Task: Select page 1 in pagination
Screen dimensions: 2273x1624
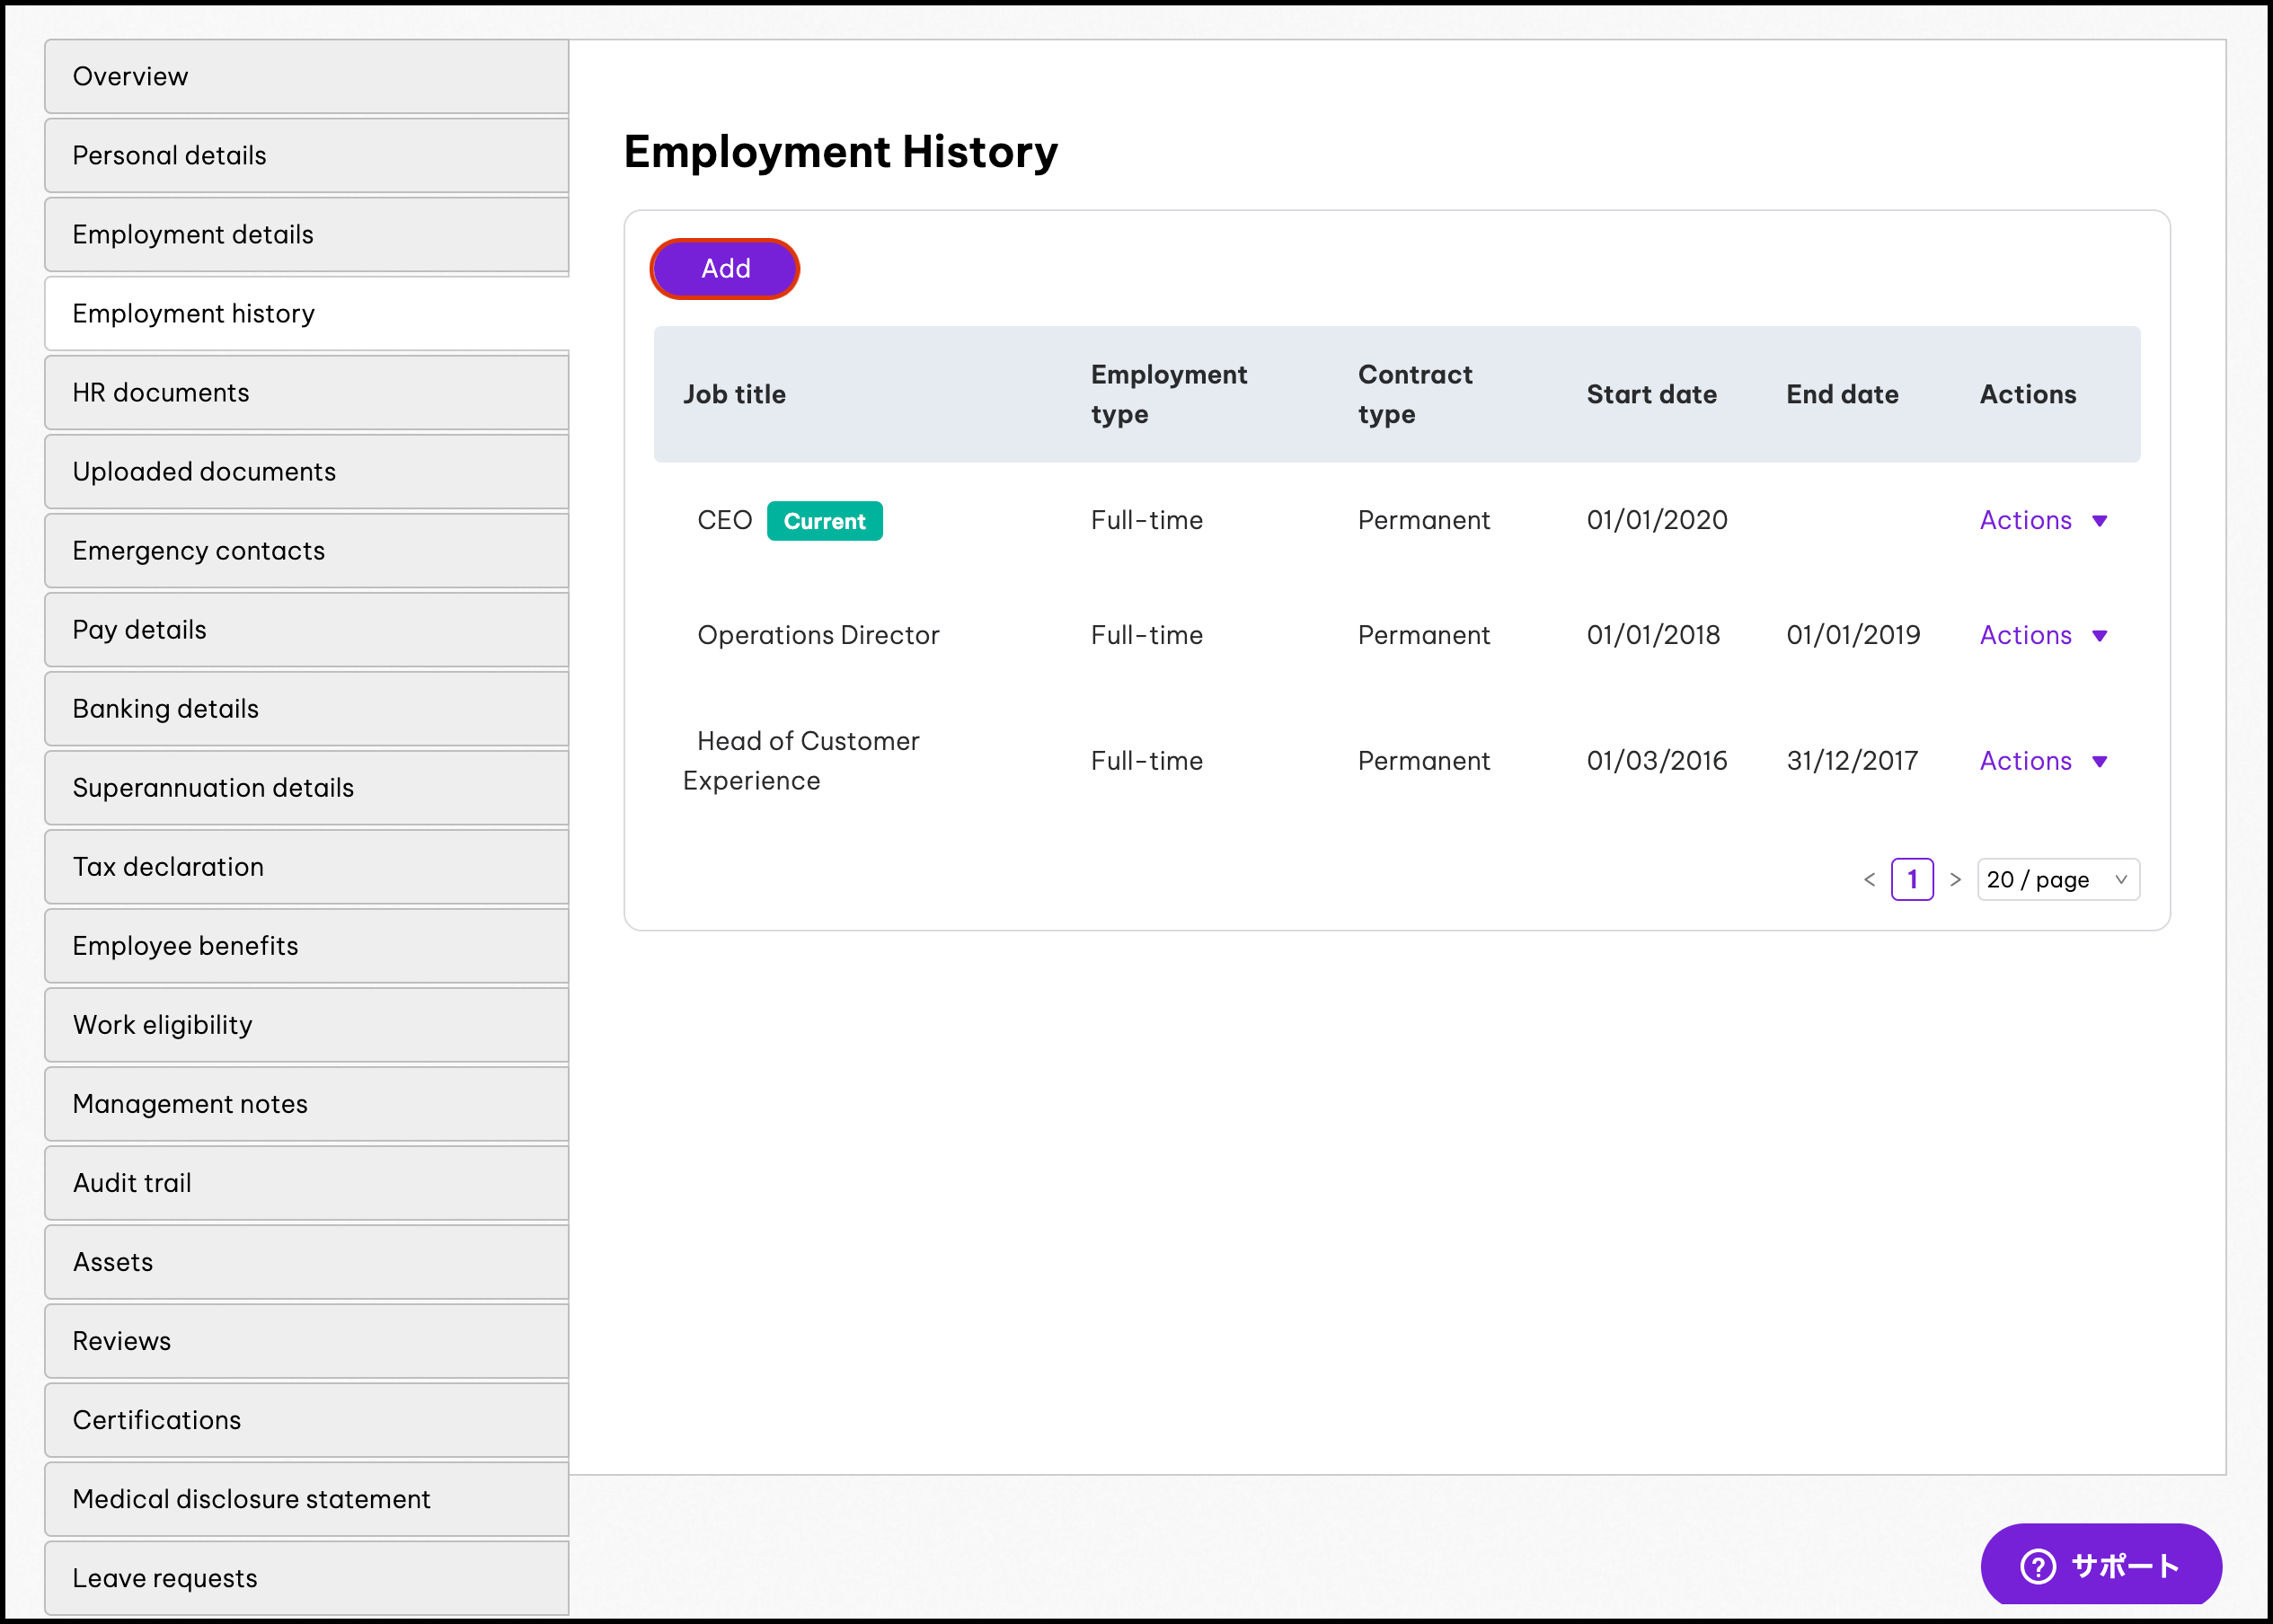Action: point(1912,879)
